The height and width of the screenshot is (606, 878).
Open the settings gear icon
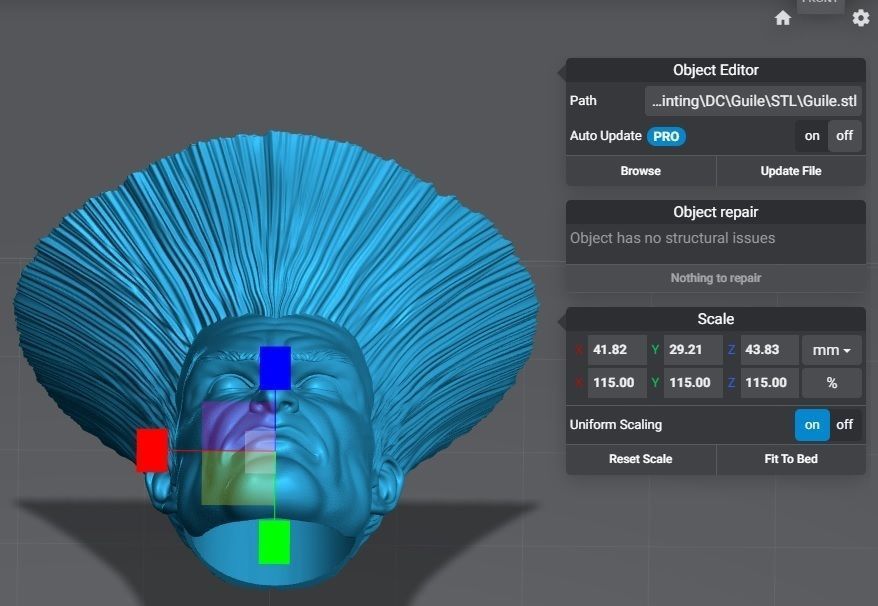point(861,18)
